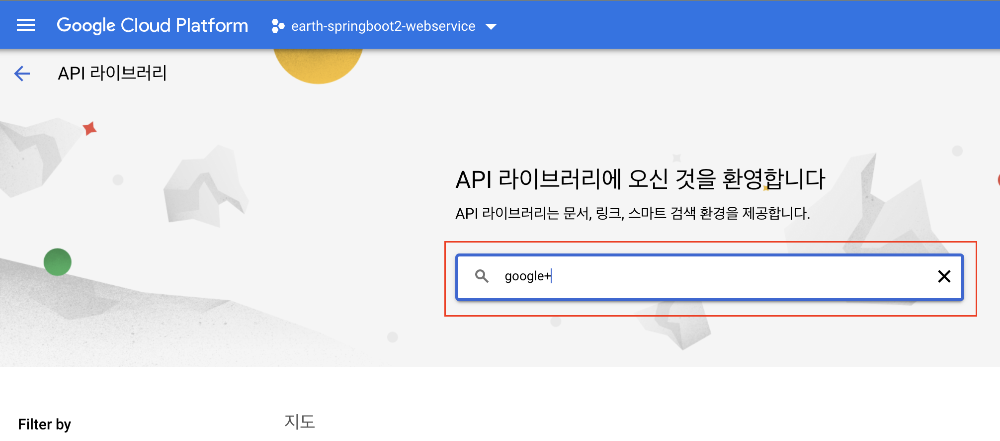1000x441 pixels.
Task: Click the API 라이브러리 page title
Action: coord(112,73)
